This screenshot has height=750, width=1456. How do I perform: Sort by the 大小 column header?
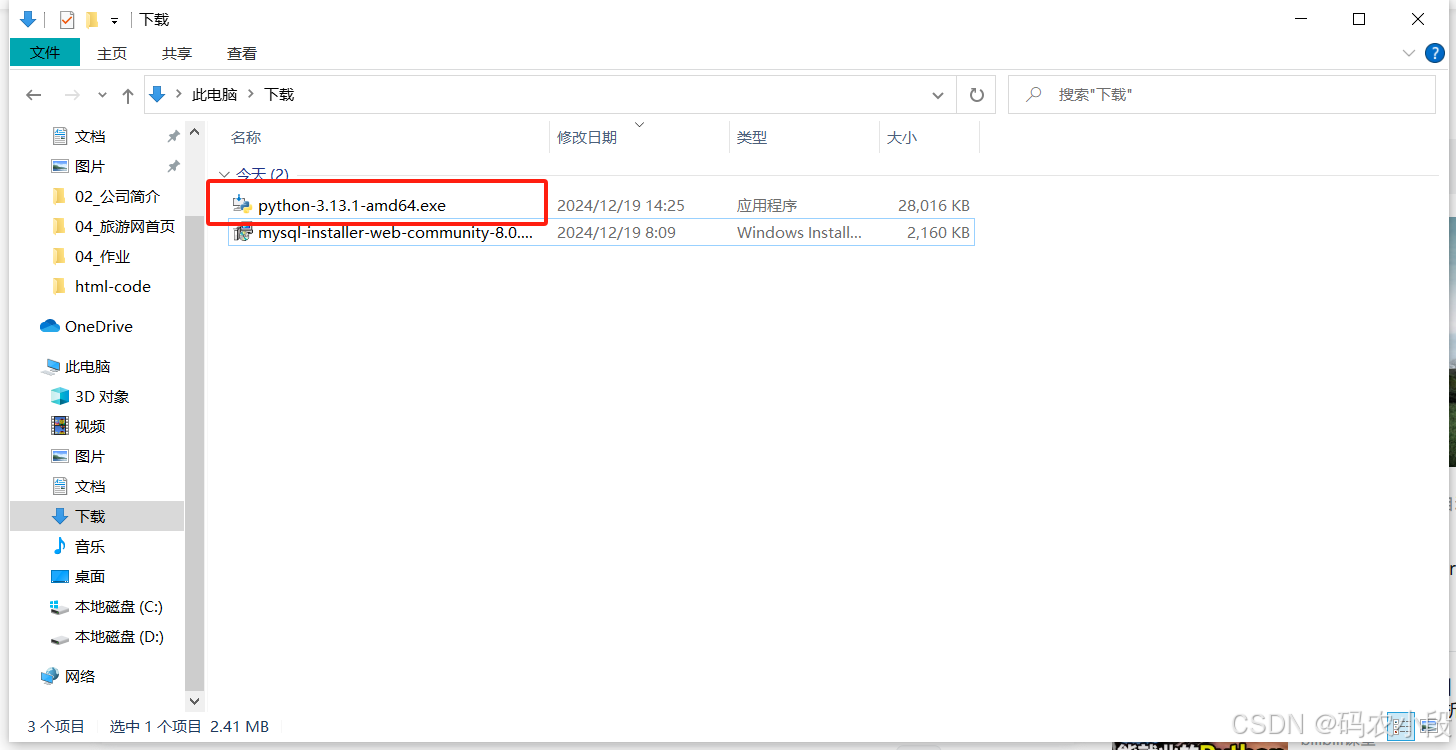[902, 138]
